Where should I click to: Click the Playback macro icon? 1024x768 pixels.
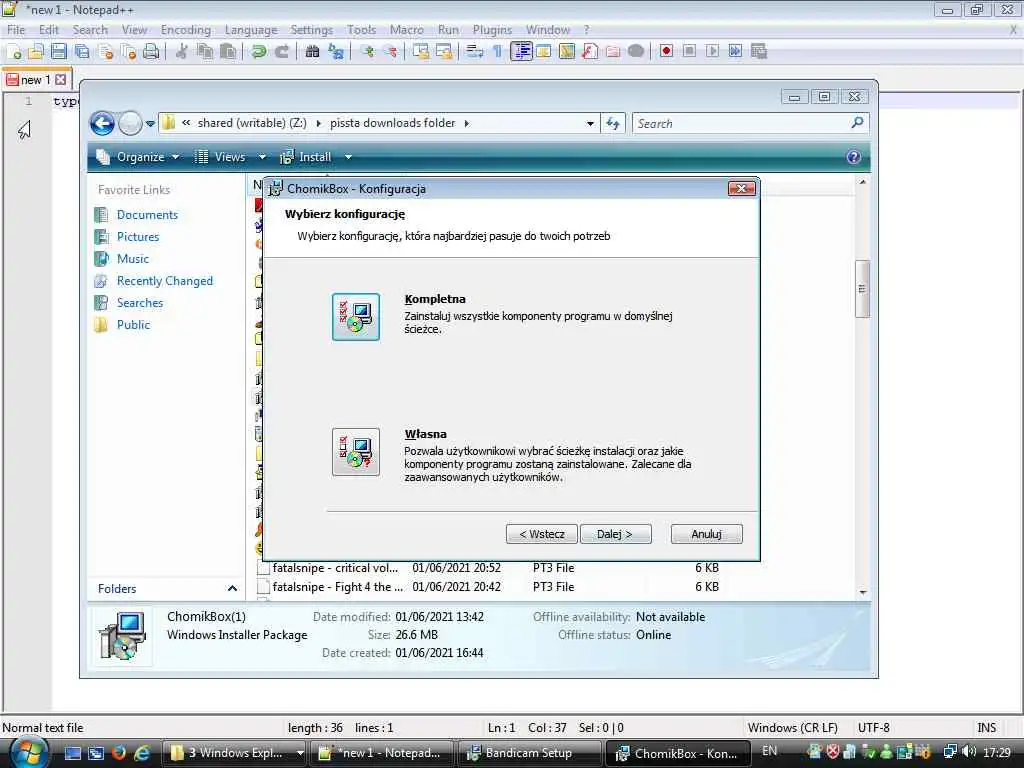pyautogui.click(x=712, y=51)
